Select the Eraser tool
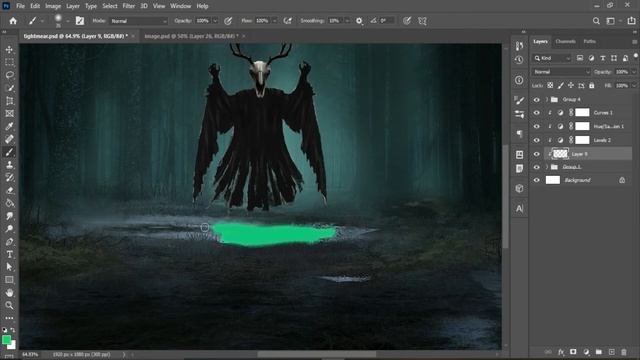The width and height of the screenshot is (640, 360). click(9, 190)
